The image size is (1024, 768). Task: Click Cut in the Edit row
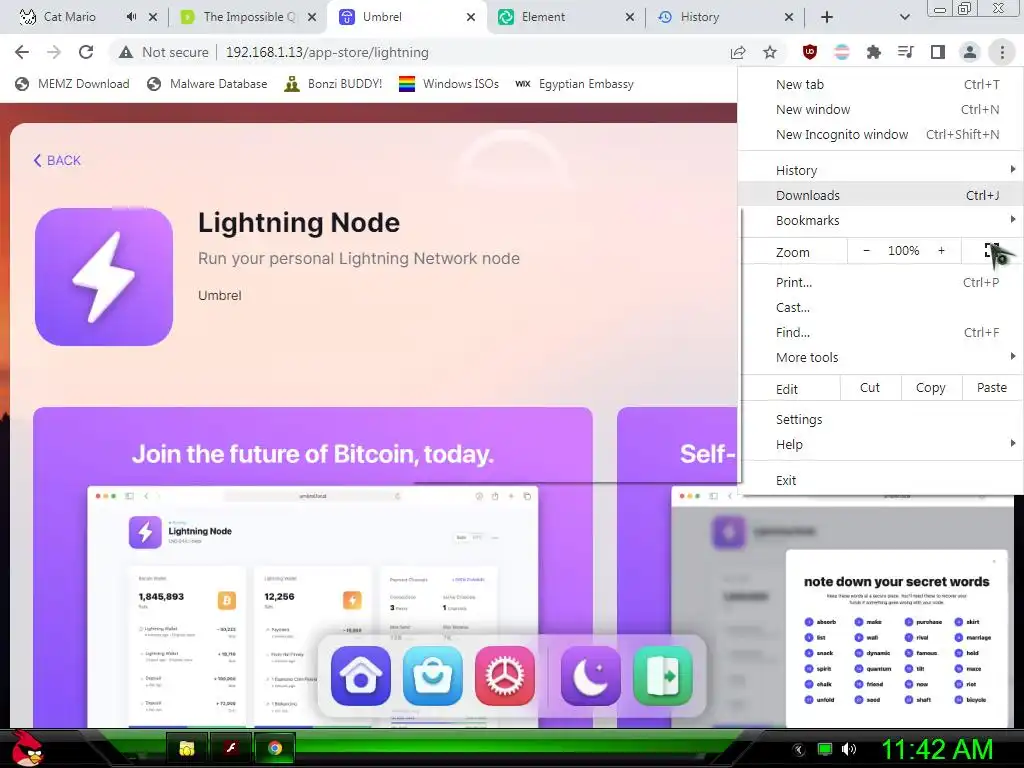[870, 388]
